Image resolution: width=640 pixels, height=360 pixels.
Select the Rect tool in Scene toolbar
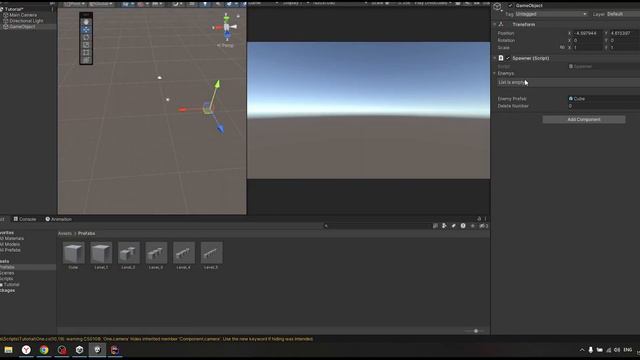point(86,53)
